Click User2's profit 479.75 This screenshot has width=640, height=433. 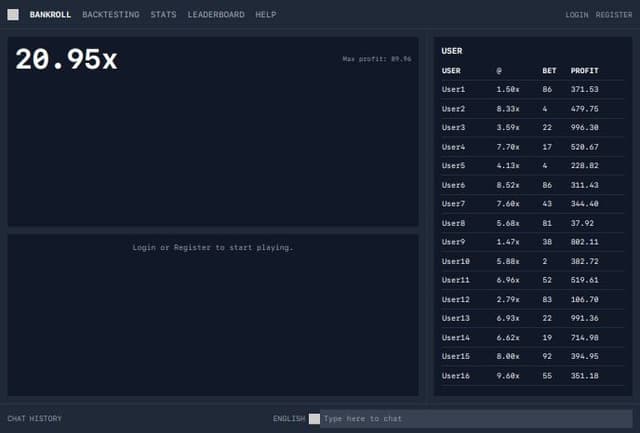pyautogui.click(x=584, y=109)
